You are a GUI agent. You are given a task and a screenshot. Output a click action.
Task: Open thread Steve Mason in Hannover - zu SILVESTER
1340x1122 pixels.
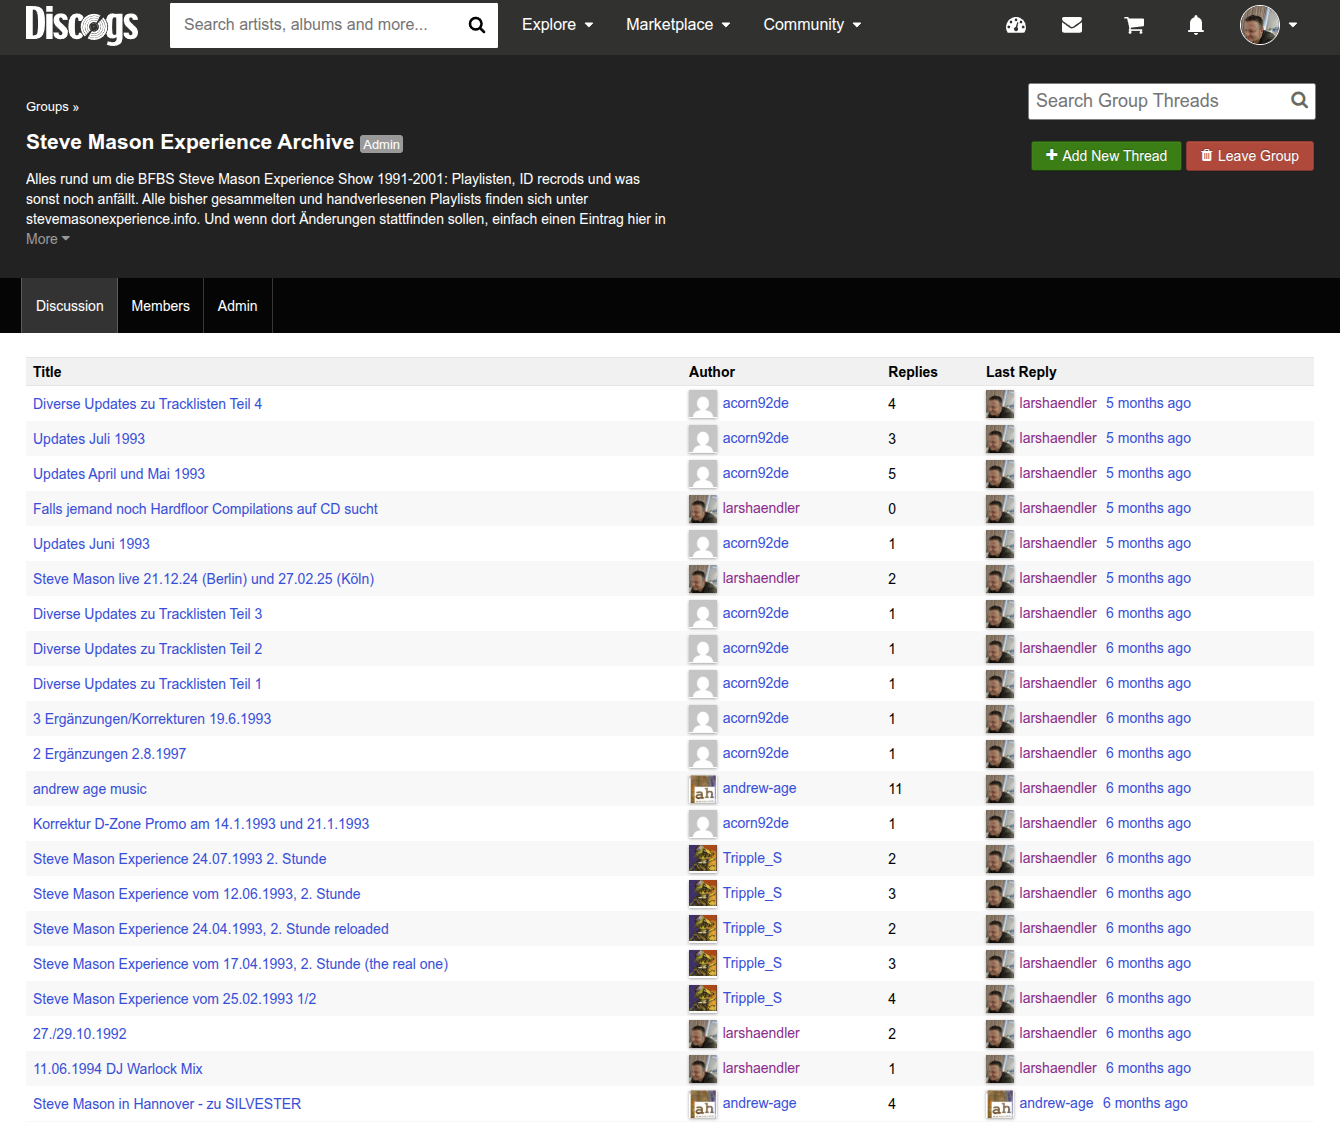[167, 1104]
